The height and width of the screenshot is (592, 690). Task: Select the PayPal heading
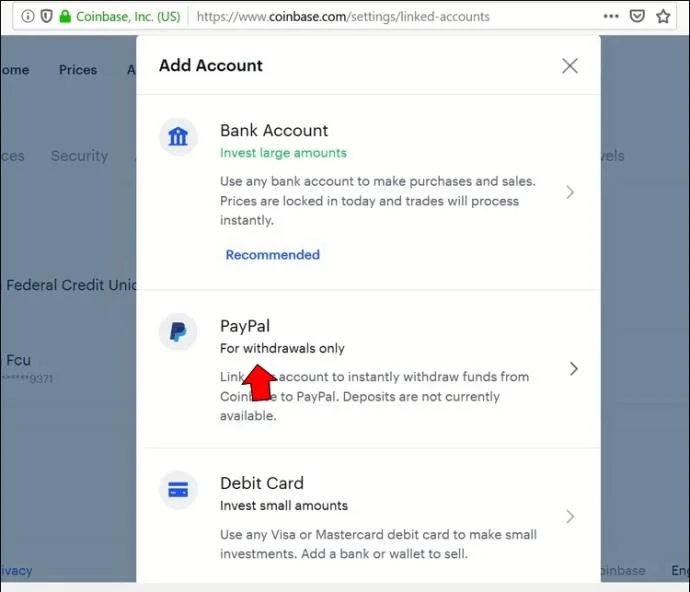245,326
